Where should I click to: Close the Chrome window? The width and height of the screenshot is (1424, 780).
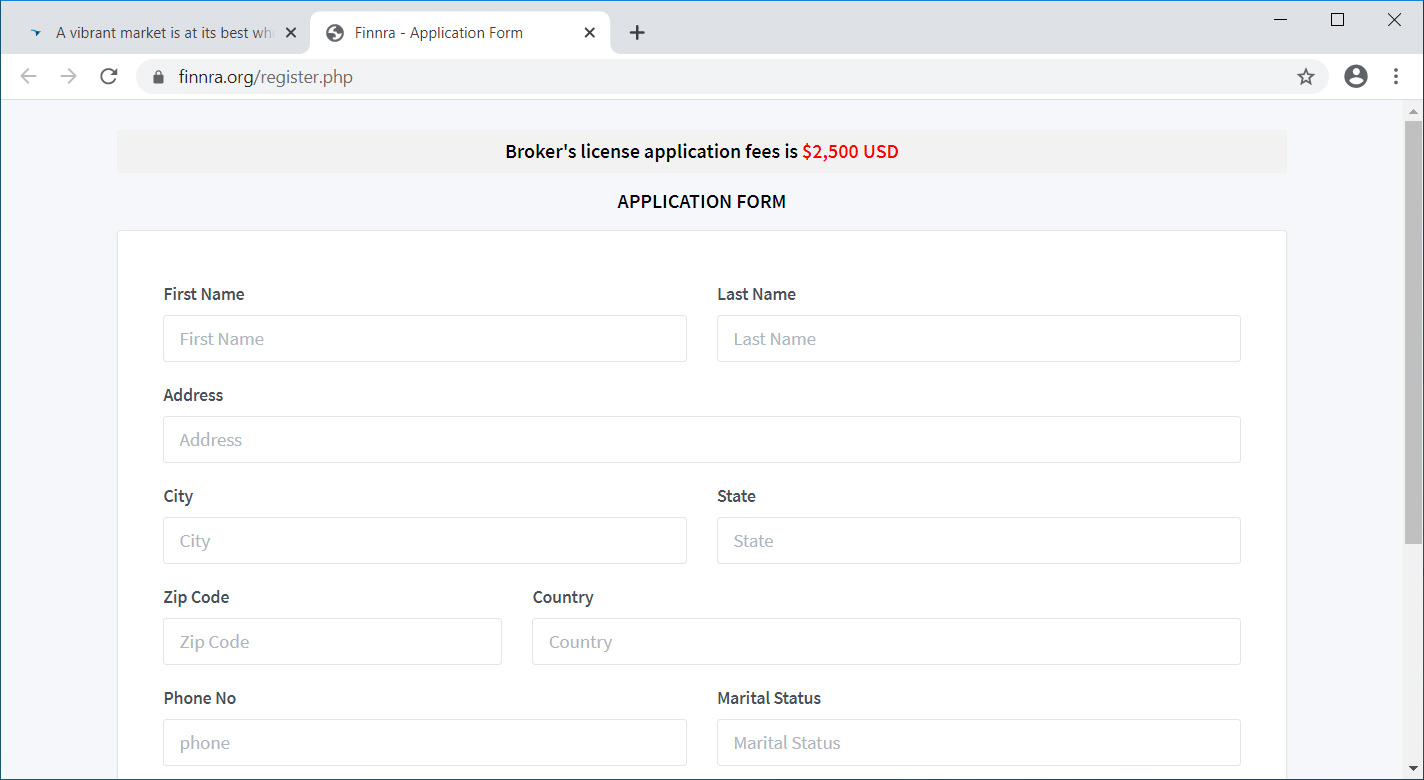click(x=1394, y=20)
